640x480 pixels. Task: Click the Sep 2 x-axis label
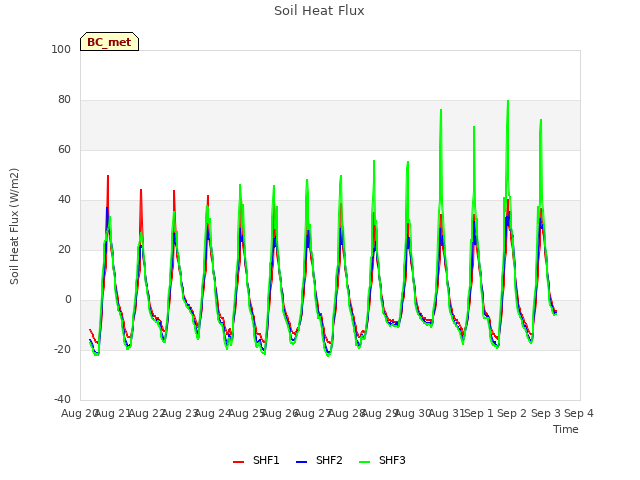513,413
